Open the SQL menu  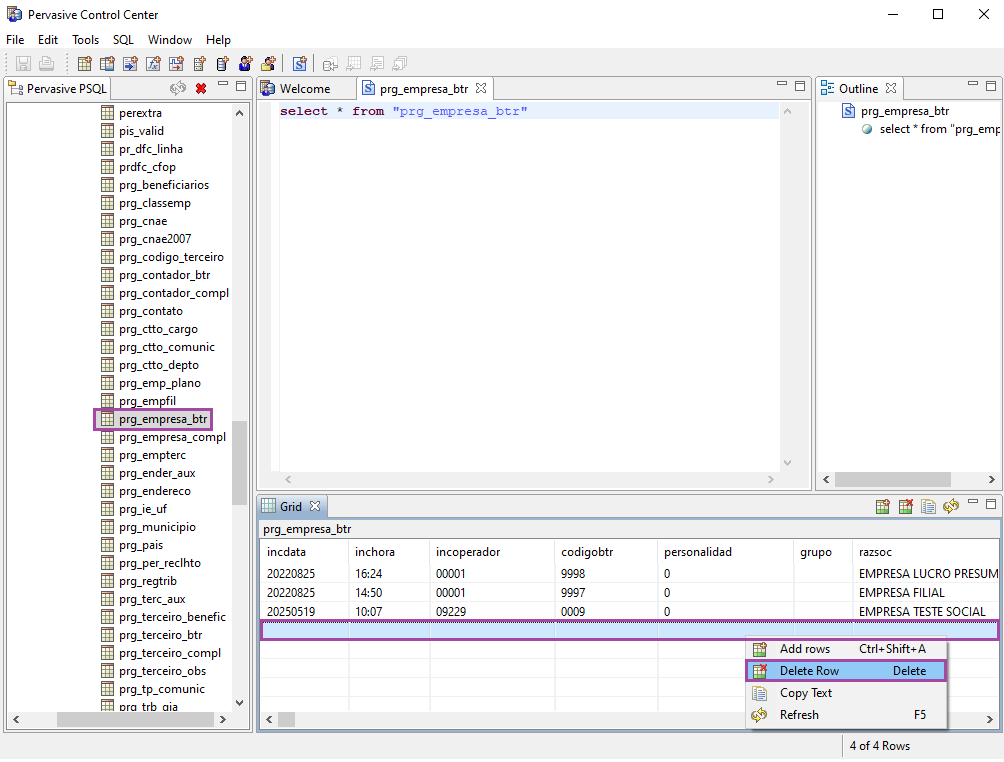point(123,40)
